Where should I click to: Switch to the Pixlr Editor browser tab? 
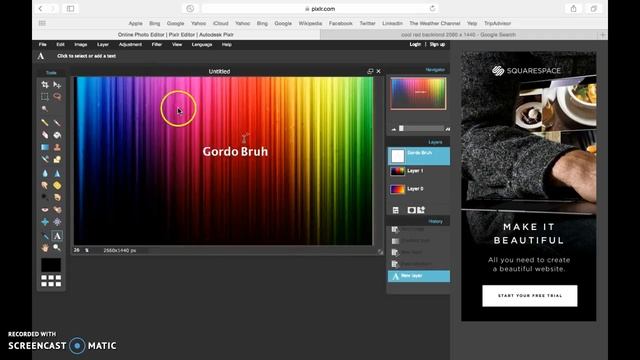click(176, 35)
